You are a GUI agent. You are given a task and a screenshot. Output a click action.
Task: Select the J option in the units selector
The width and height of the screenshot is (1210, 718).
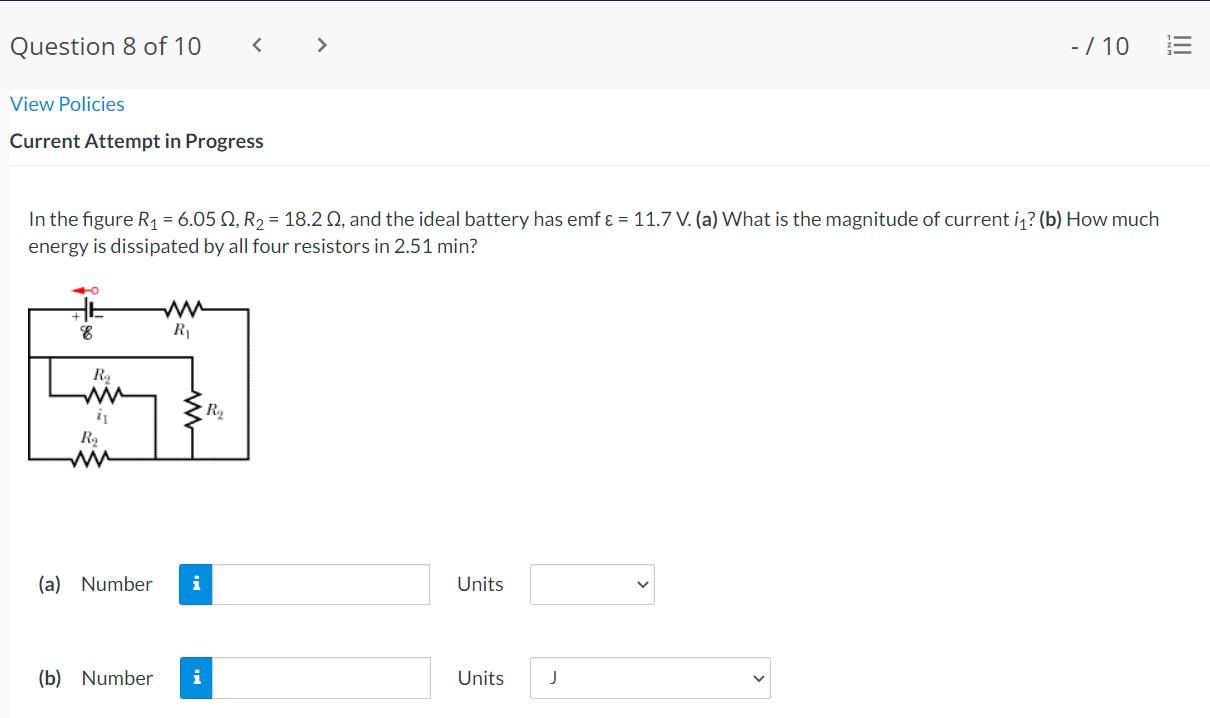click(551, 678)
